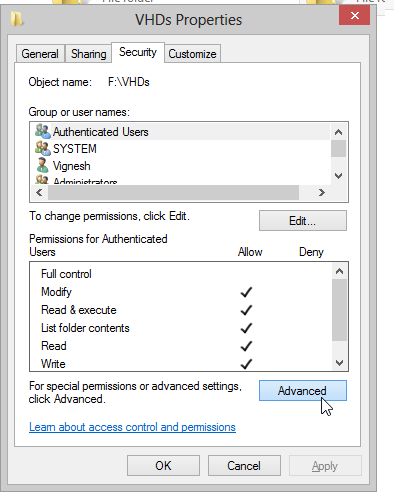Switch to the Security tab
400x504 pixels.
[x=138, y=52]
